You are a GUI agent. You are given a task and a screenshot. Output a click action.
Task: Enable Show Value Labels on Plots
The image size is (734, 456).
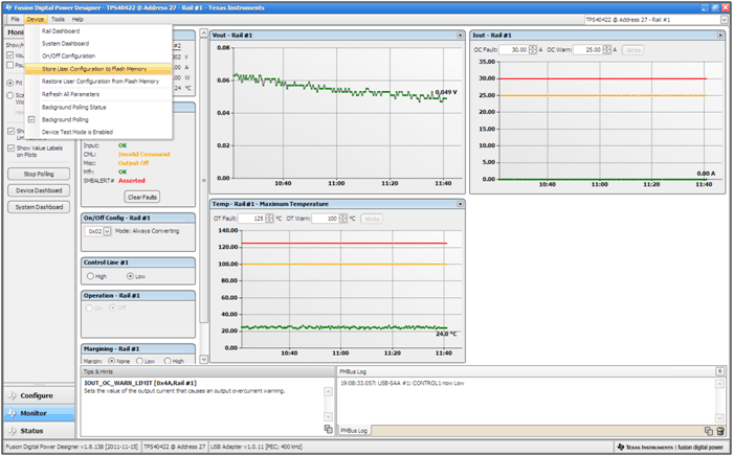point(11,148)
